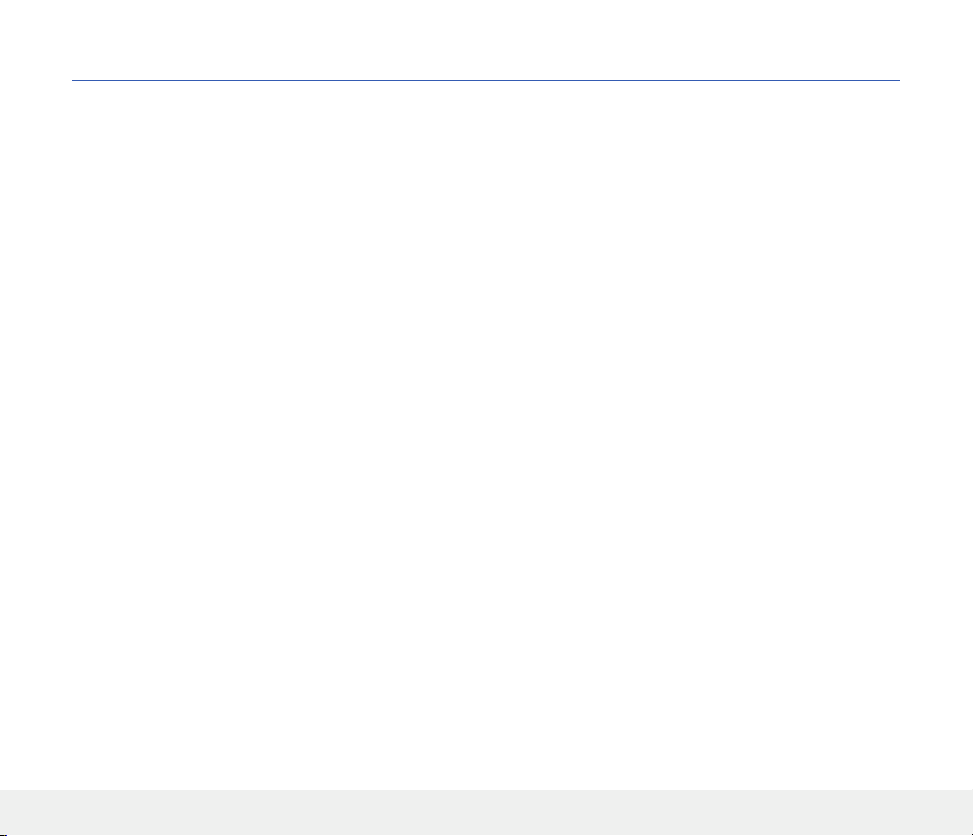Click the white margin right of the divider
The width and height of the screenshot is (973, 836).
click(x=936, y=80)
